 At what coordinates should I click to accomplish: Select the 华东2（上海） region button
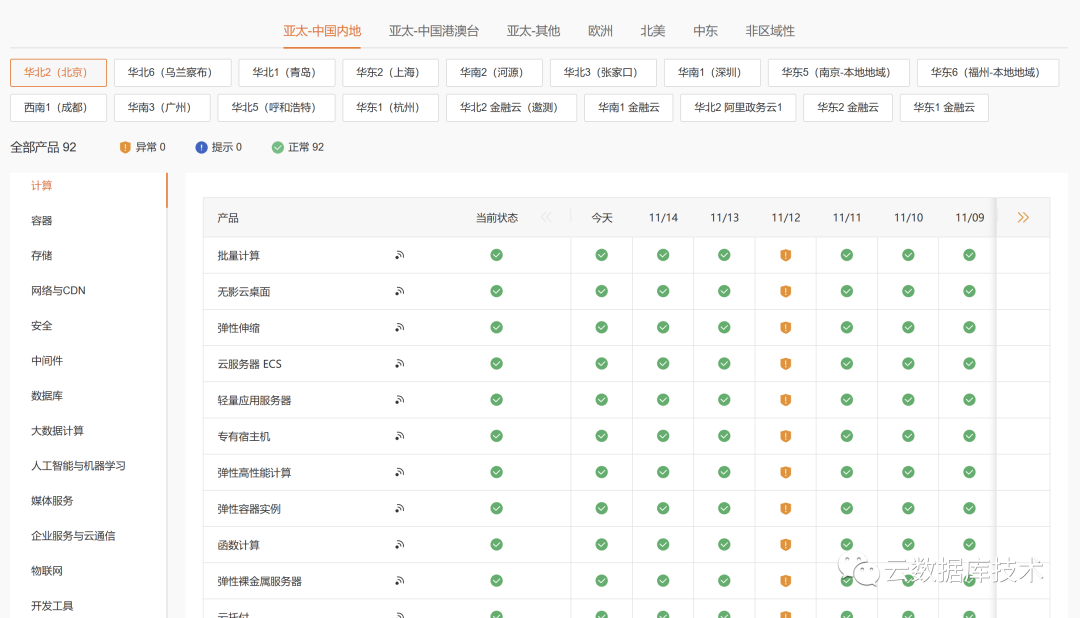pos(390,73)
